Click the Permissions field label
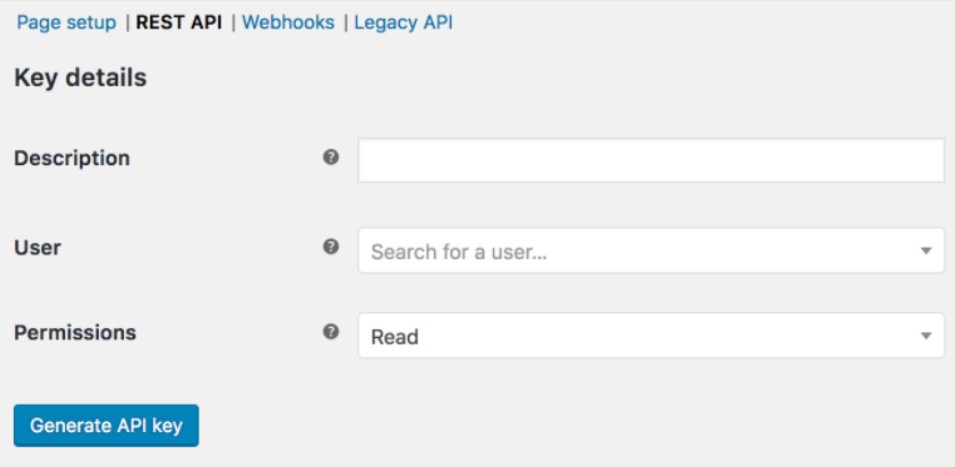This screenshot has height=467, width=955. [x=75, y=333]
